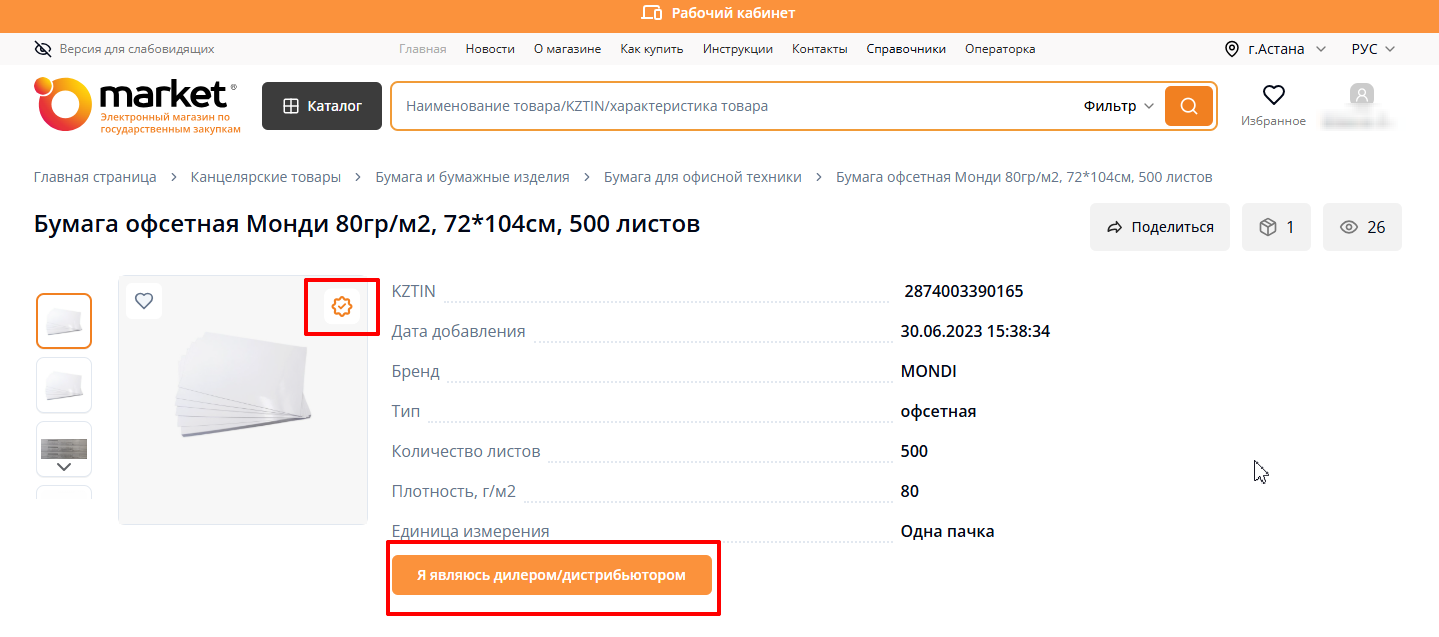This screenshot has height=637, width=1439.
Task: Go to Главная страница breadcrumb
Action: [x=95, y=177]
